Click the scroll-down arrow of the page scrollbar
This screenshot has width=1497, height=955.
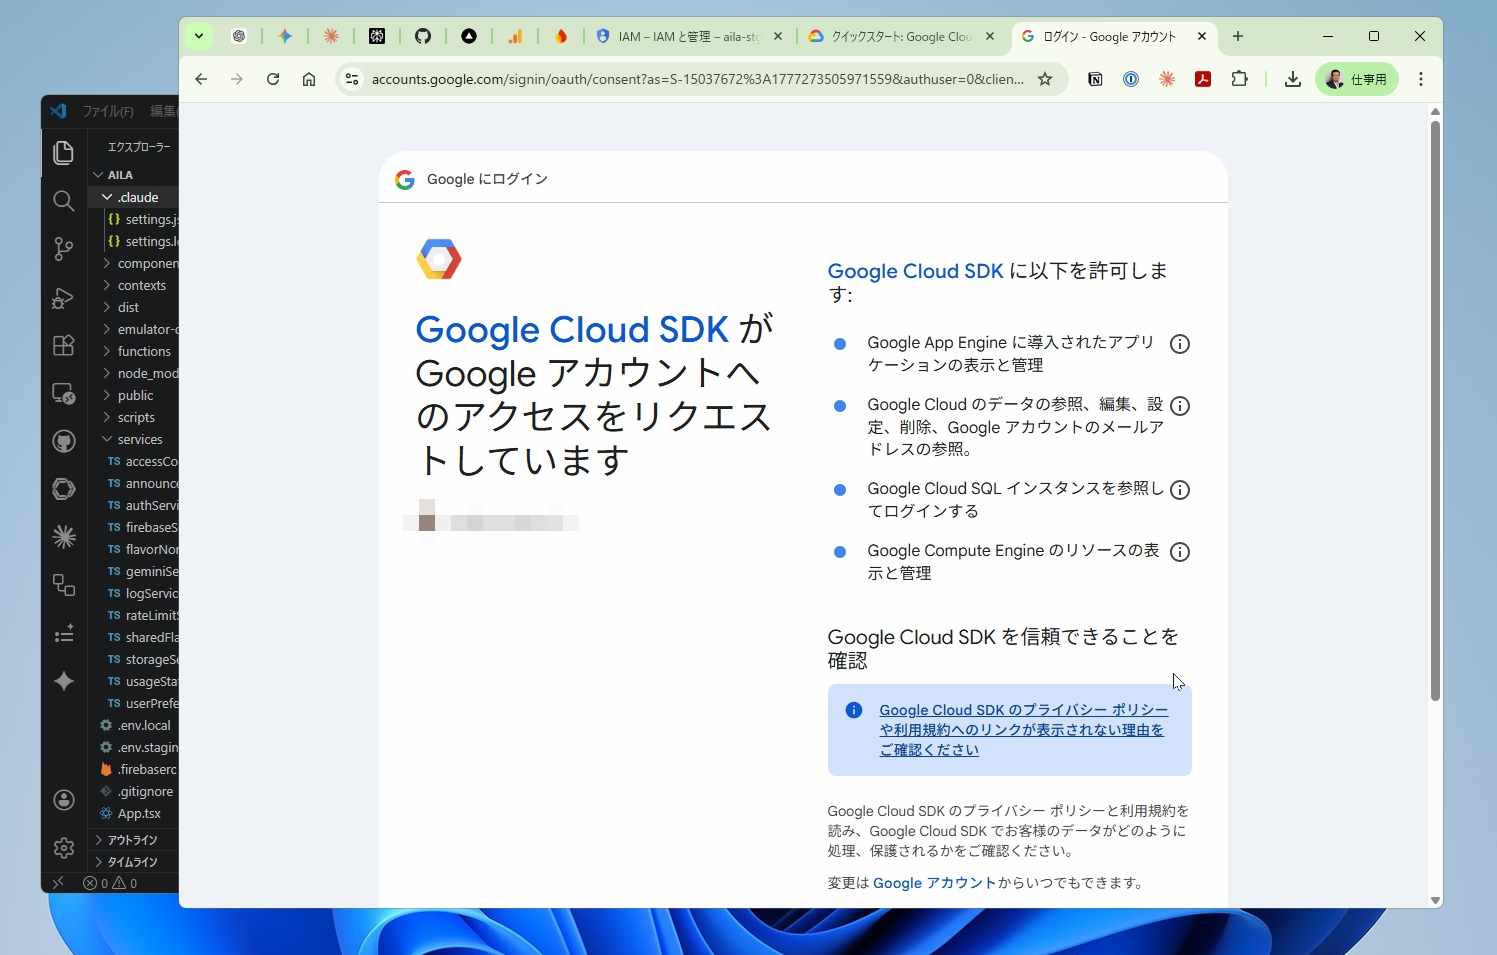coord(1435,901)
